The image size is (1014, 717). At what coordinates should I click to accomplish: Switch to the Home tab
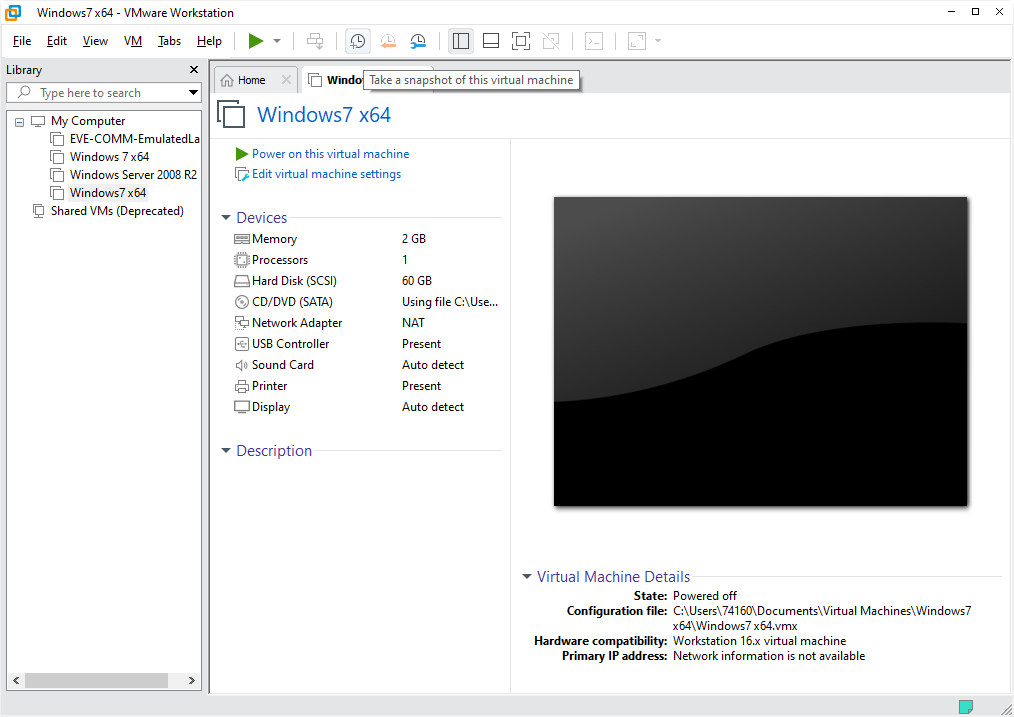coord(252,80)
